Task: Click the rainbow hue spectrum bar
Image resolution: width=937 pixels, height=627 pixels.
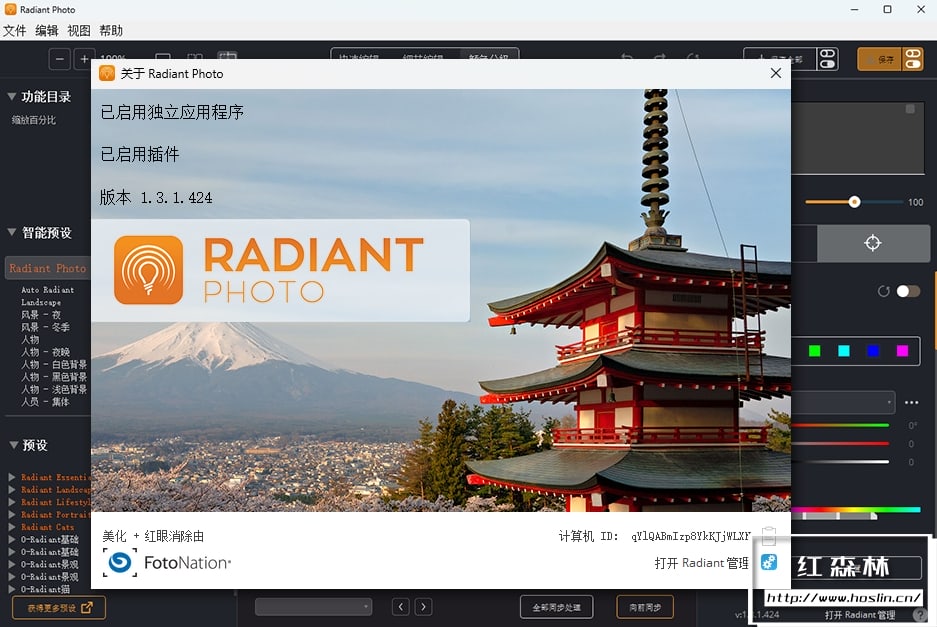Action: point(856,510)
